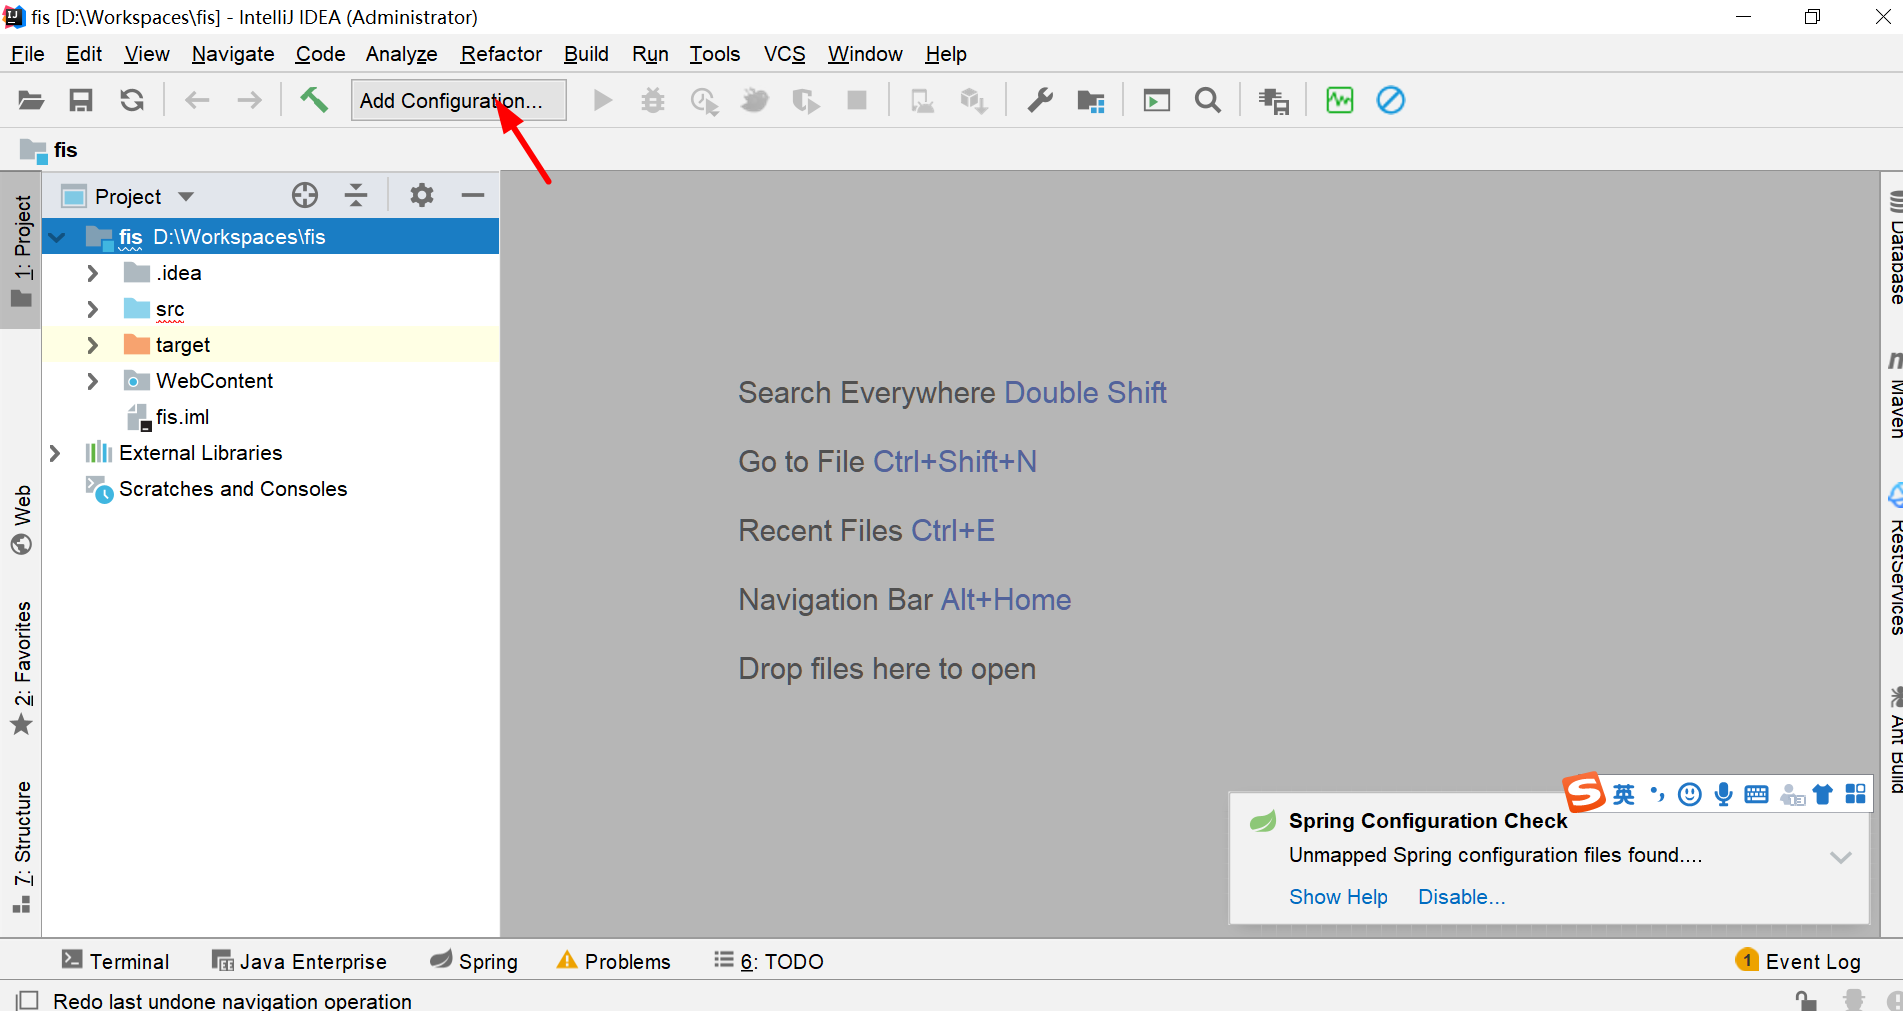1903x1011 pixels.
Task: Open the 6: TODO tool tab
Action: coord(769,961)
